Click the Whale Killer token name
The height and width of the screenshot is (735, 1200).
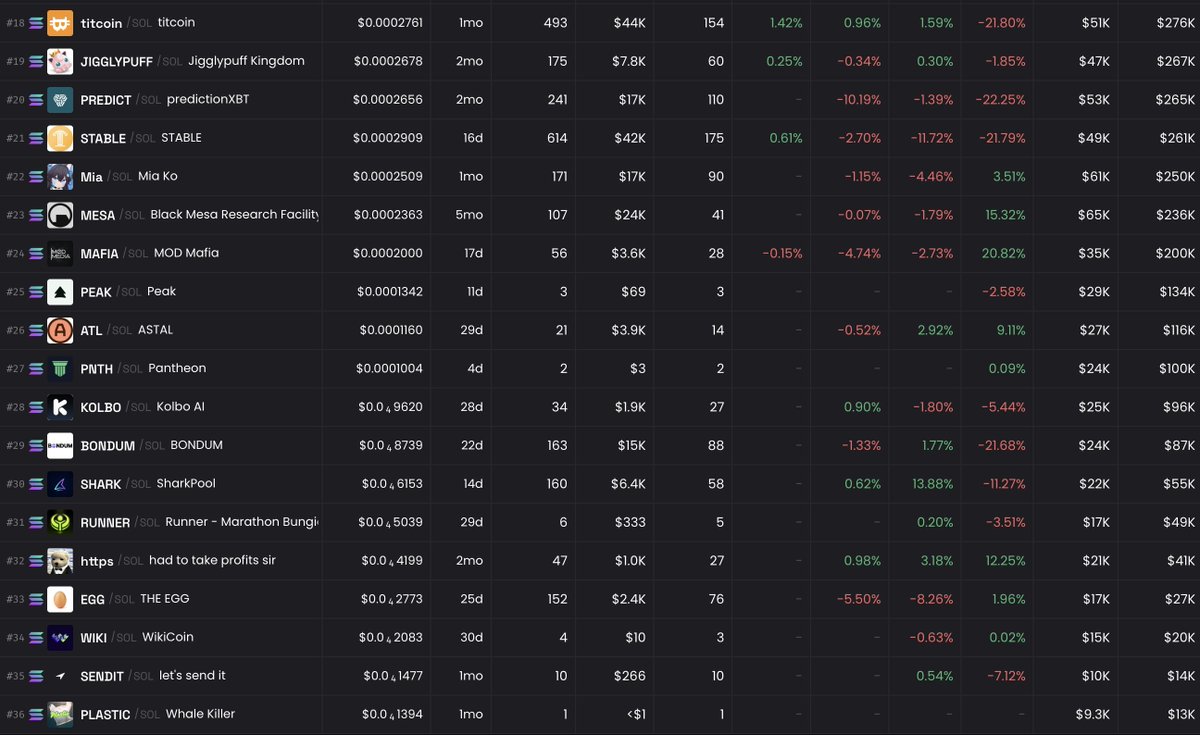click(x=200, y=714)
